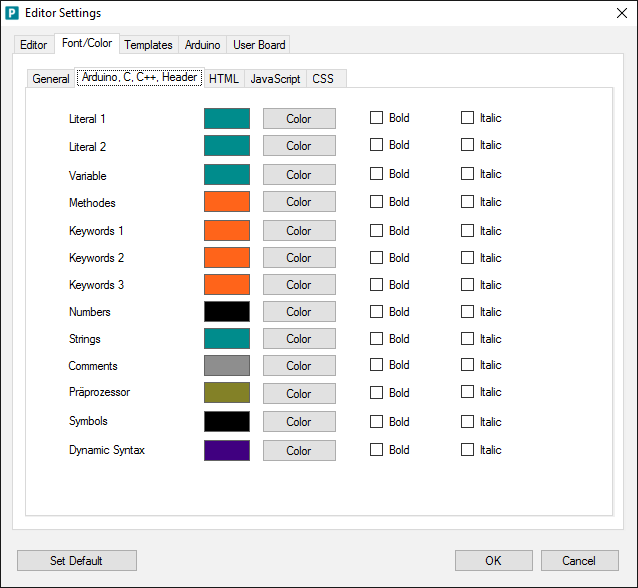This screenshot has height=588, width=638.
Task: Switch to the Editor tab
Action: [x=33, y=45]
